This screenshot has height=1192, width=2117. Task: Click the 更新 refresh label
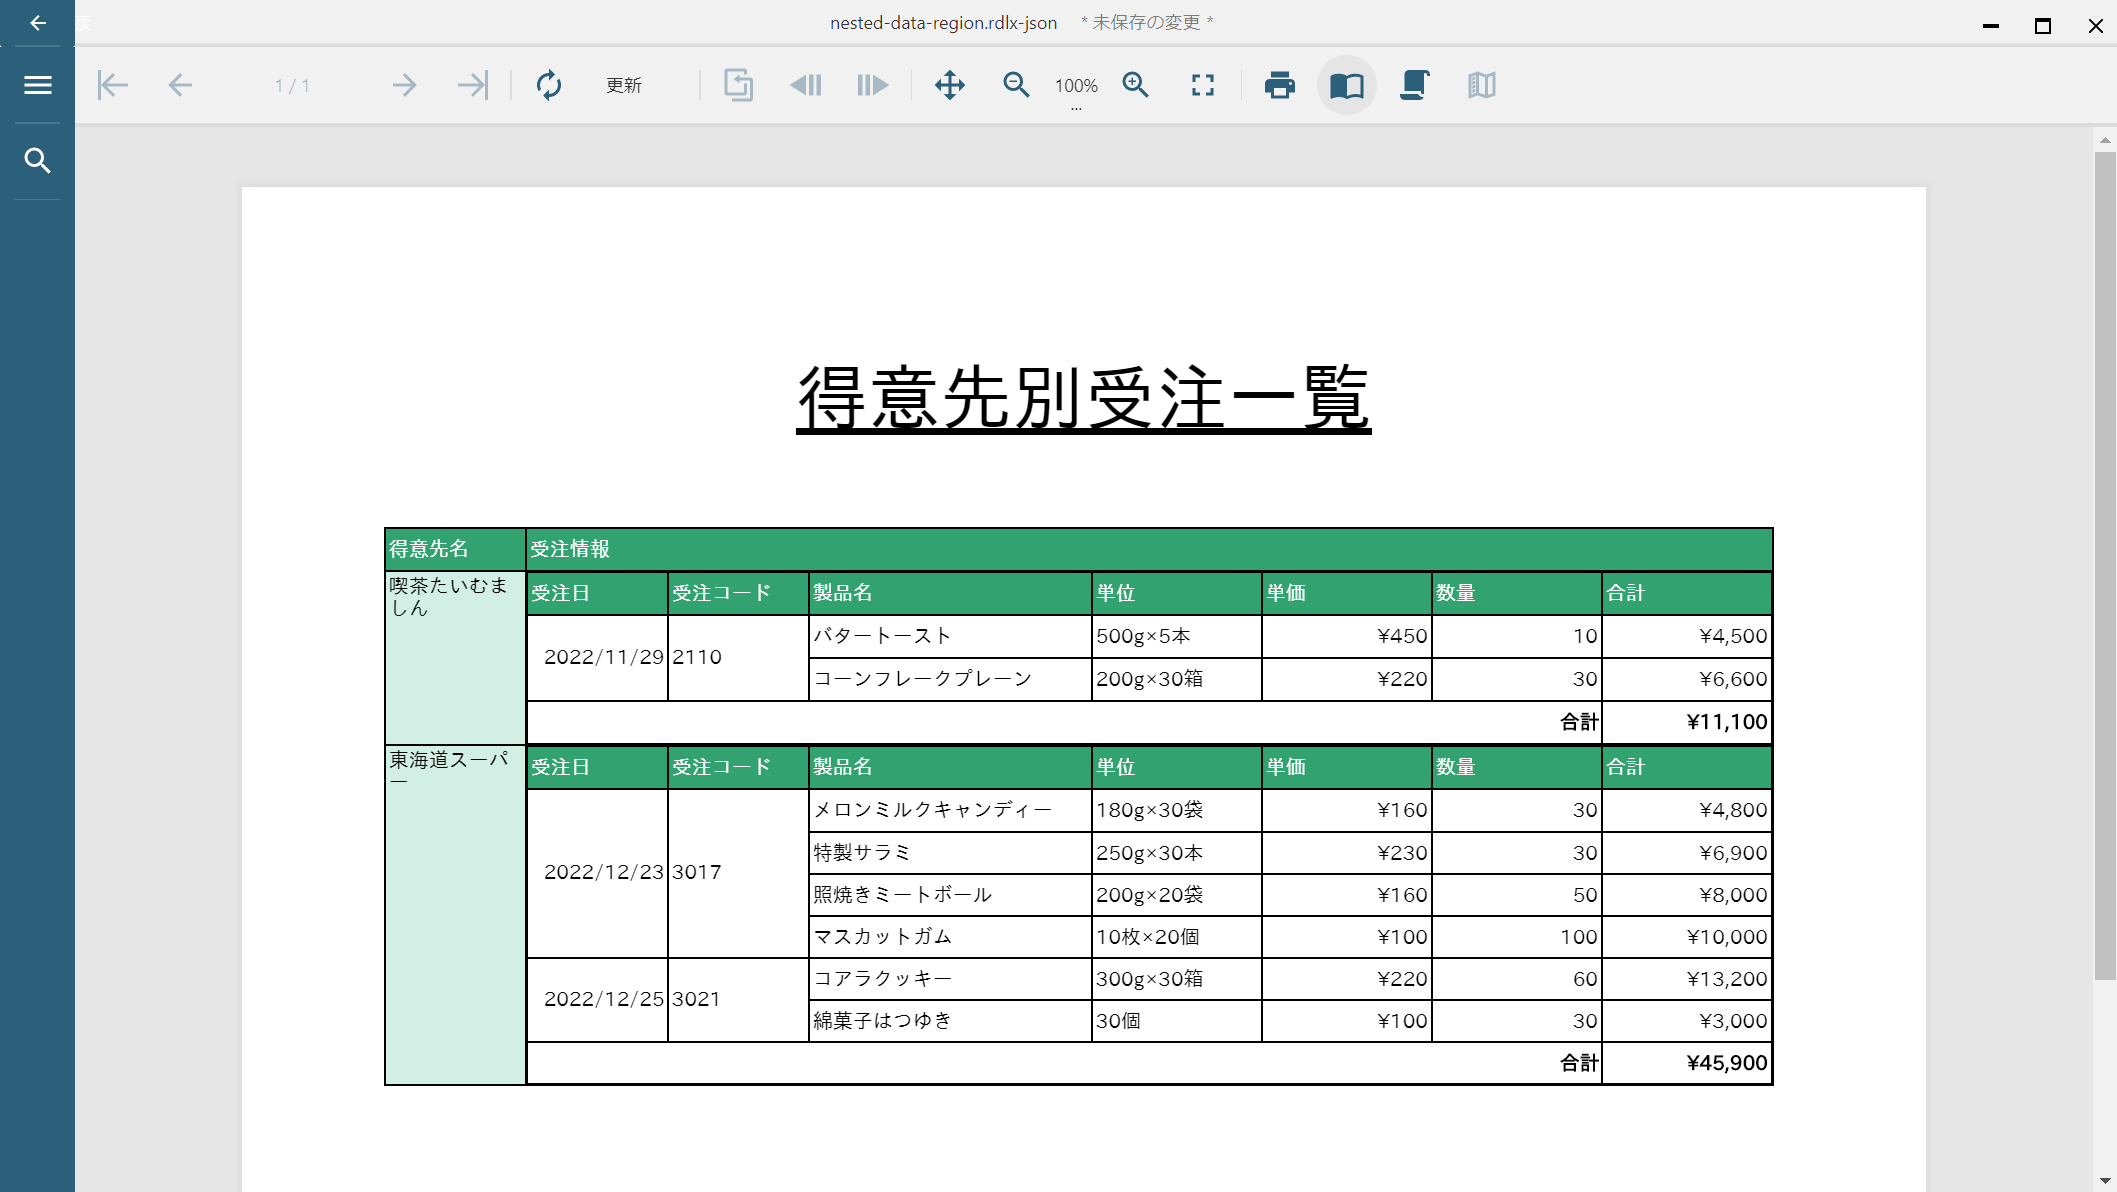(x=624, y=86)
